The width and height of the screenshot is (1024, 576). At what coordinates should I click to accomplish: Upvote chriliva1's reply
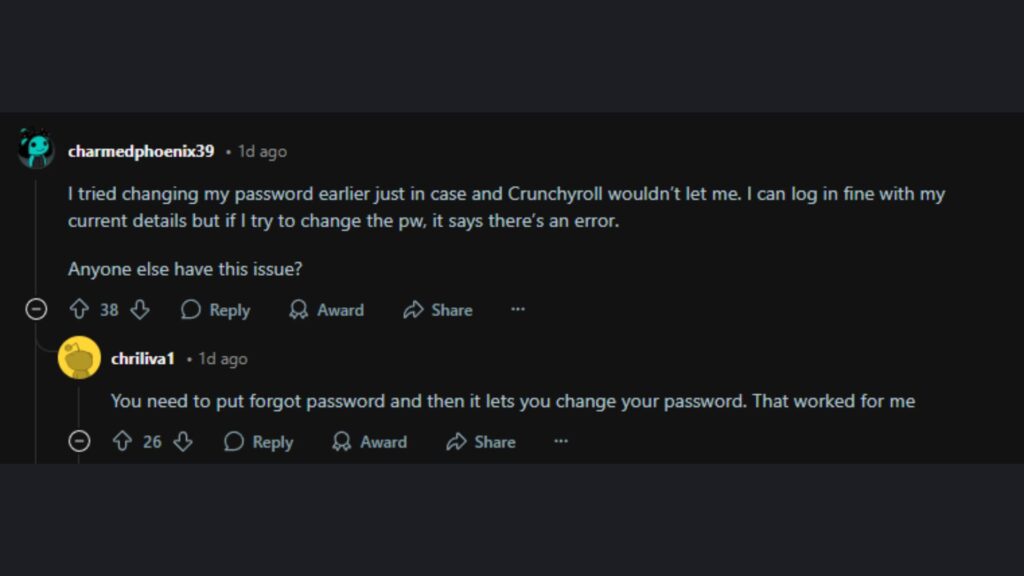tap(120, 441)
